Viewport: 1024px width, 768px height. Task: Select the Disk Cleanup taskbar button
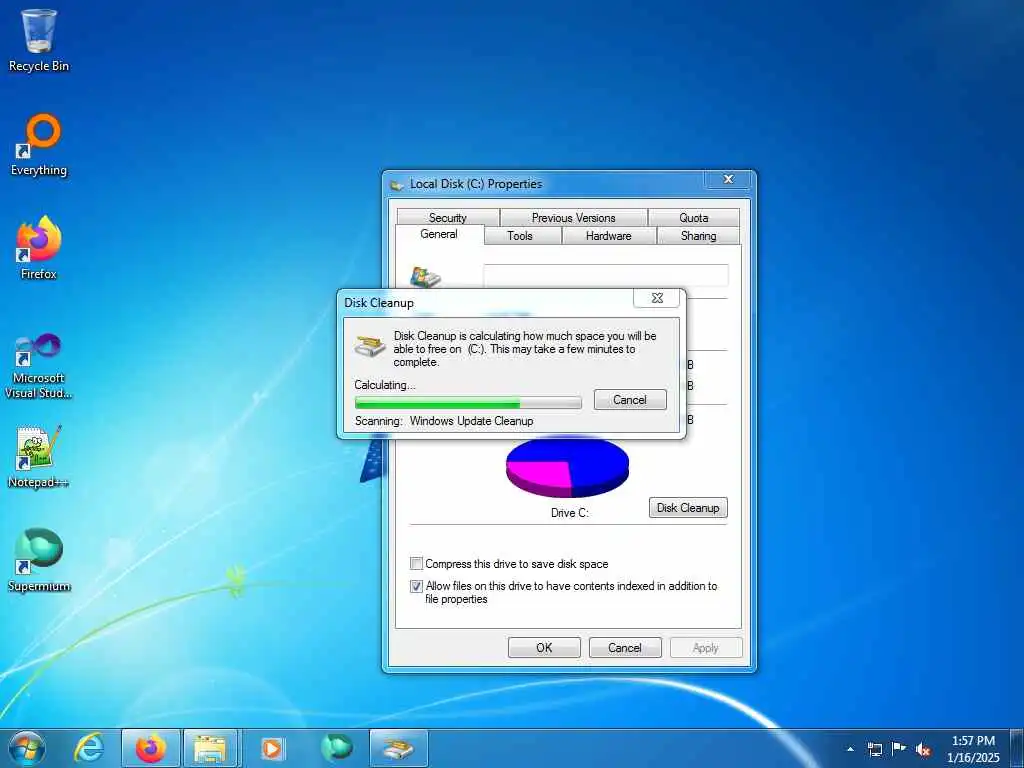[398, 748]
